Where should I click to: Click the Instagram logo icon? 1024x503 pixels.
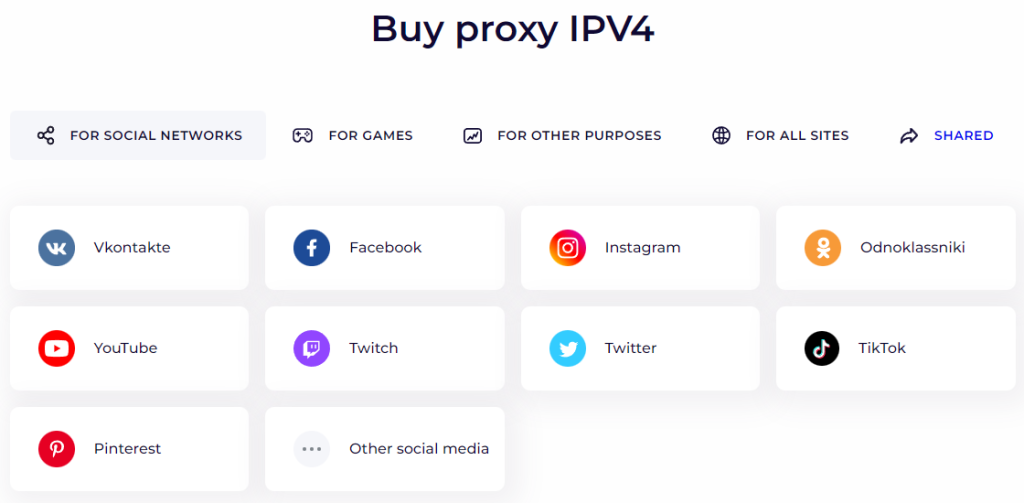pyautogui.click(x=568, y=248)
